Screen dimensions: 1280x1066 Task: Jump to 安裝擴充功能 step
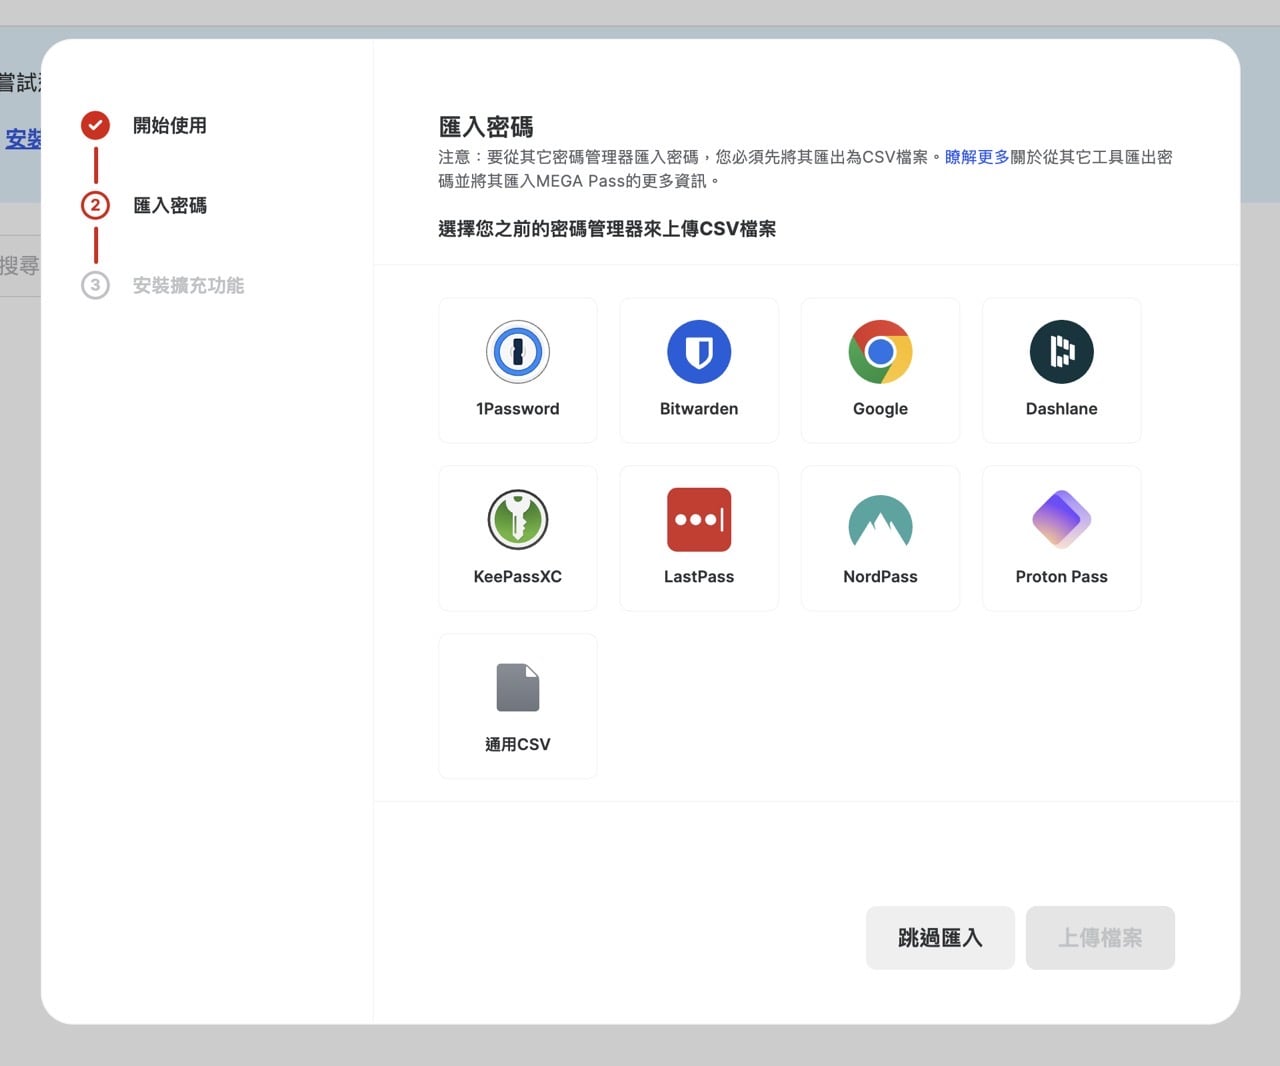188,285
